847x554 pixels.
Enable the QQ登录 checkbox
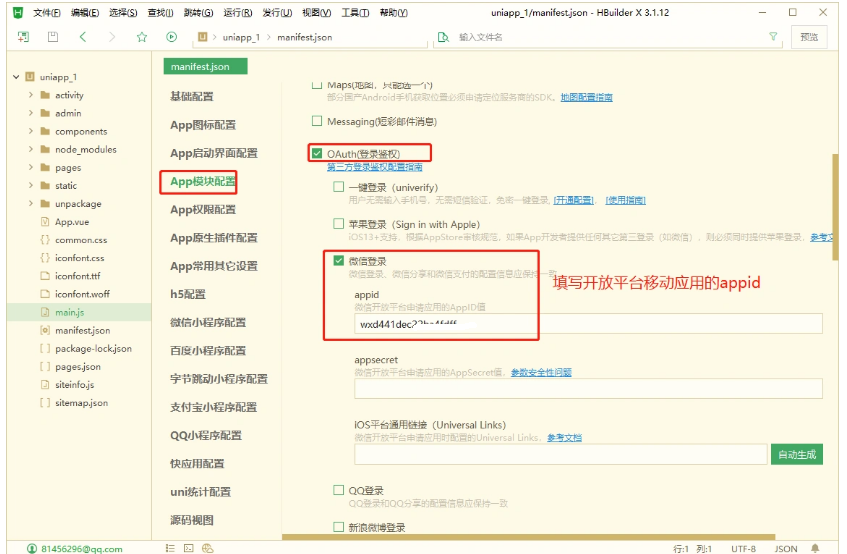click(x=339, y=490)
